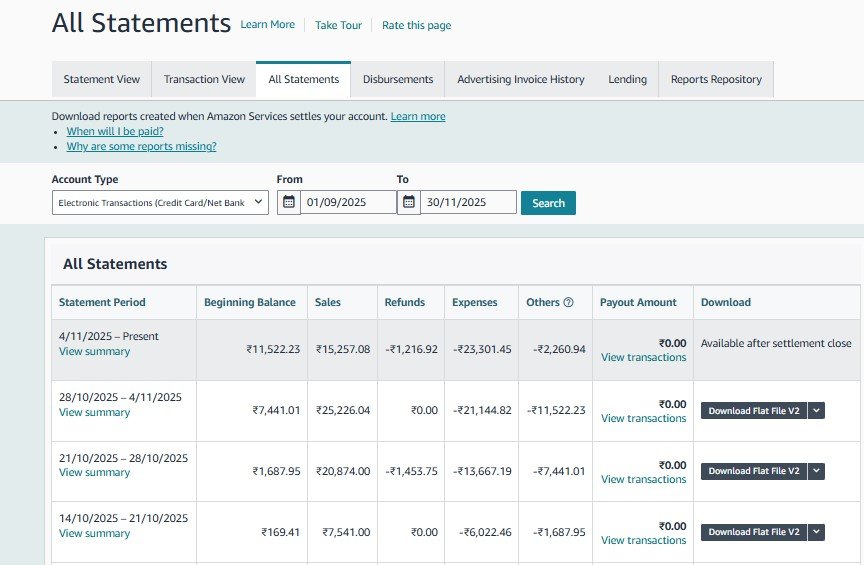View transactions for 28/10/2025 – 4/11/2025 statement
864x565 pixels.
point(644,418)
